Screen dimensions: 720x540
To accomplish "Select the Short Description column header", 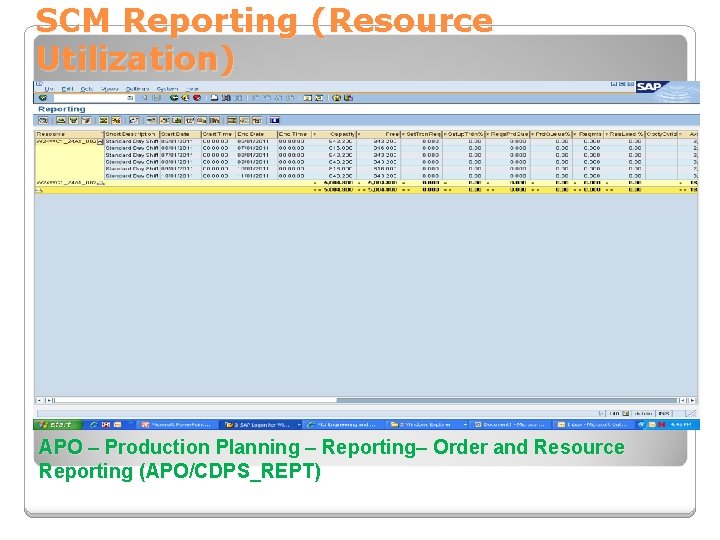I will (132, 134).
